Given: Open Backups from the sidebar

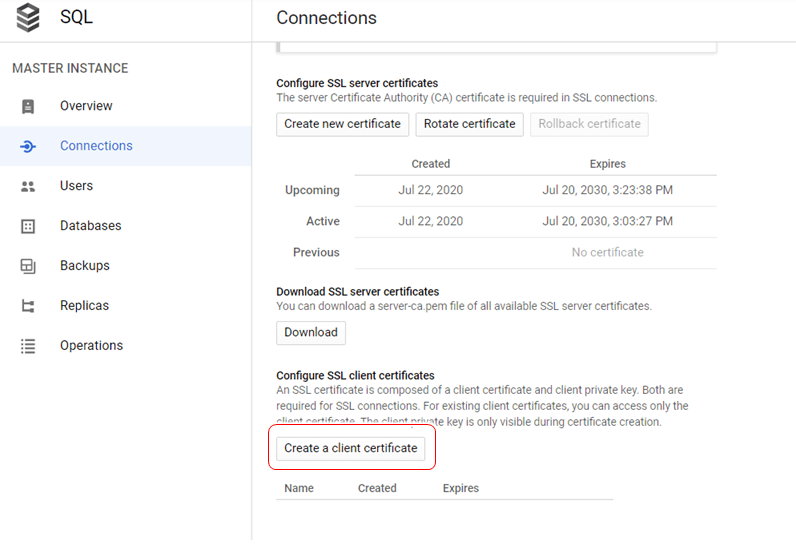Looking at the screenshot, I should point(84,266).
